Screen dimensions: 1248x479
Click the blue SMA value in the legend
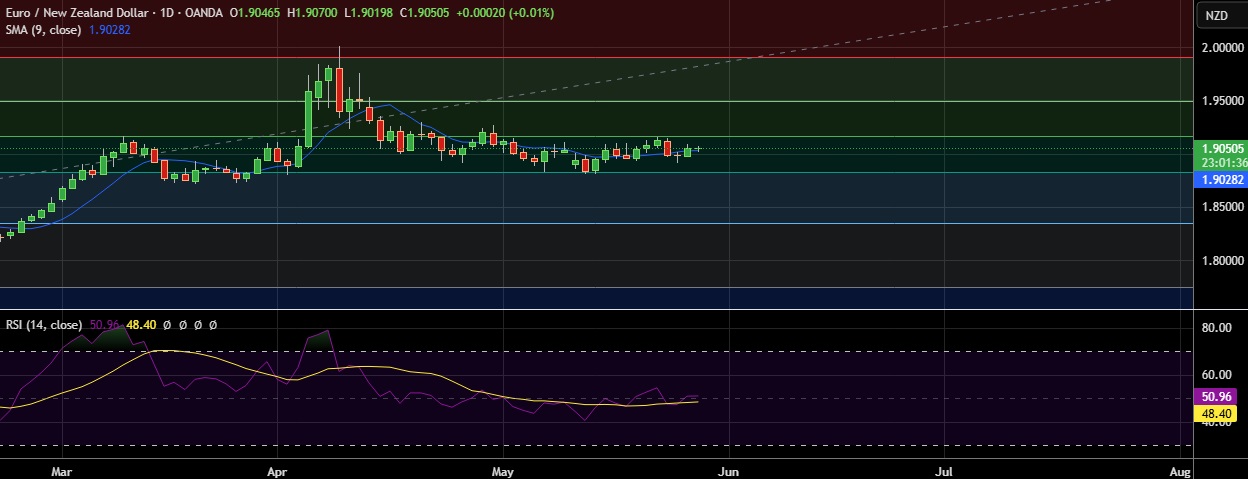point(111,30)
